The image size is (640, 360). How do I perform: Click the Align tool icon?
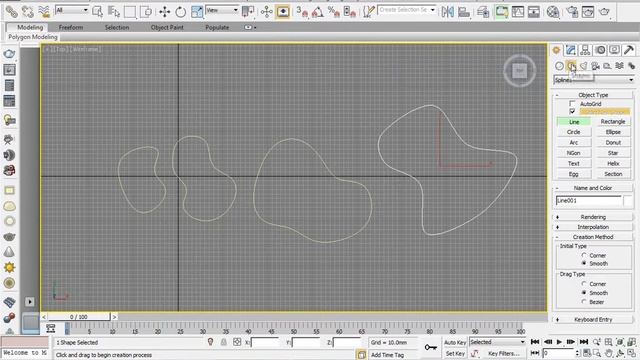[x=464, y=12]
